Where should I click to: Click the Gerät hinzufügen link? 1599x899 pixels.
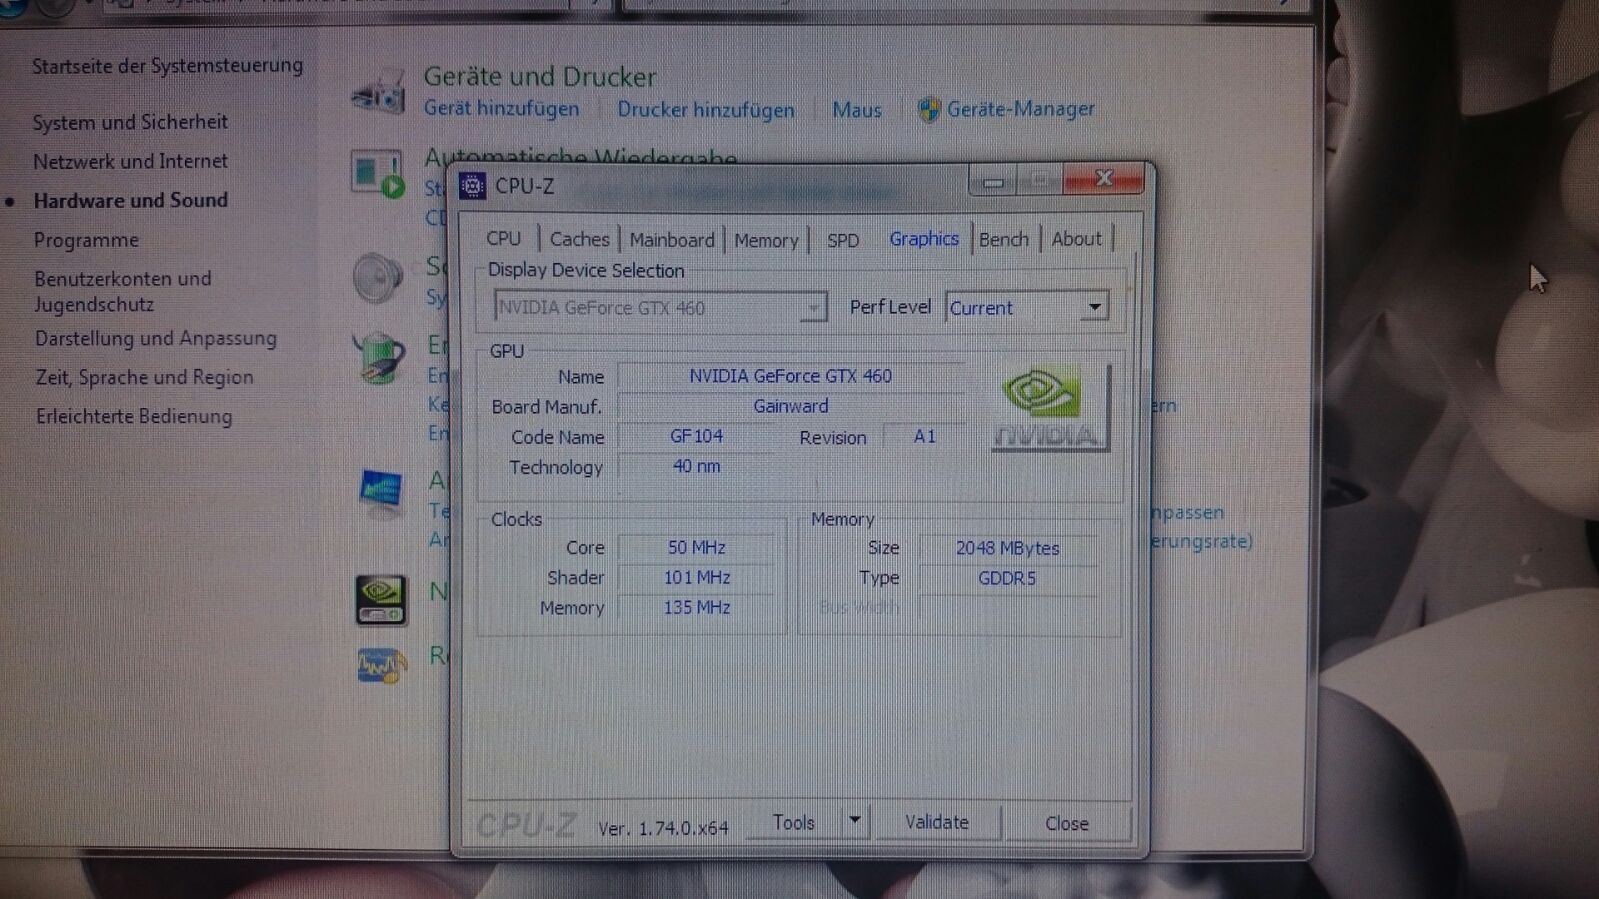[x=501, y=108]
